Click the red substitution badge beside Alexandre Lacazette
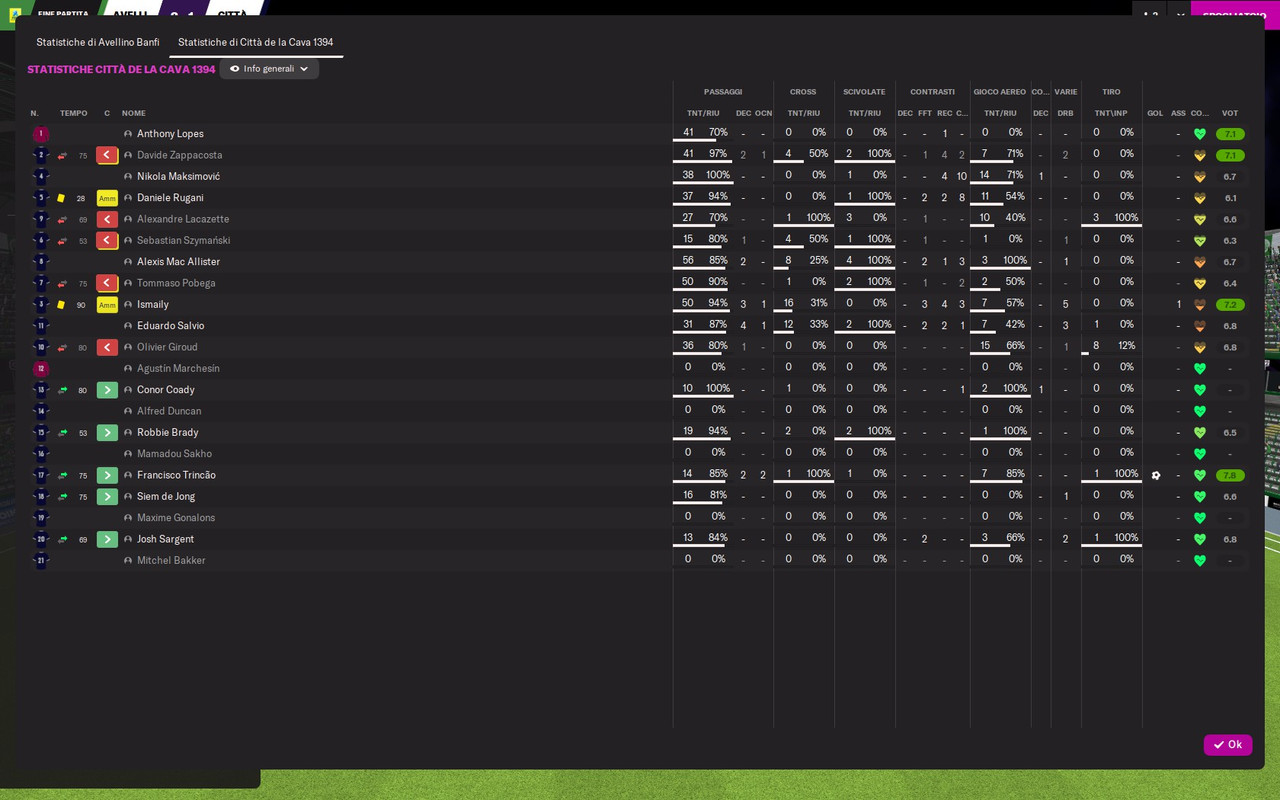This screenshot has height=800, width=1280. click(x=107, y=219)
